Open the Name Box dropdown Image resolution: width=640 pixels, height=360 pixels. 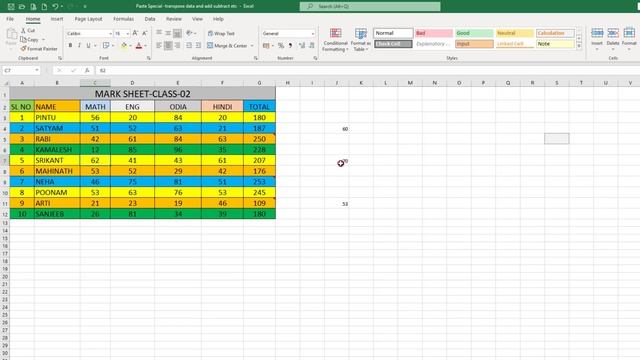(37, 70)
